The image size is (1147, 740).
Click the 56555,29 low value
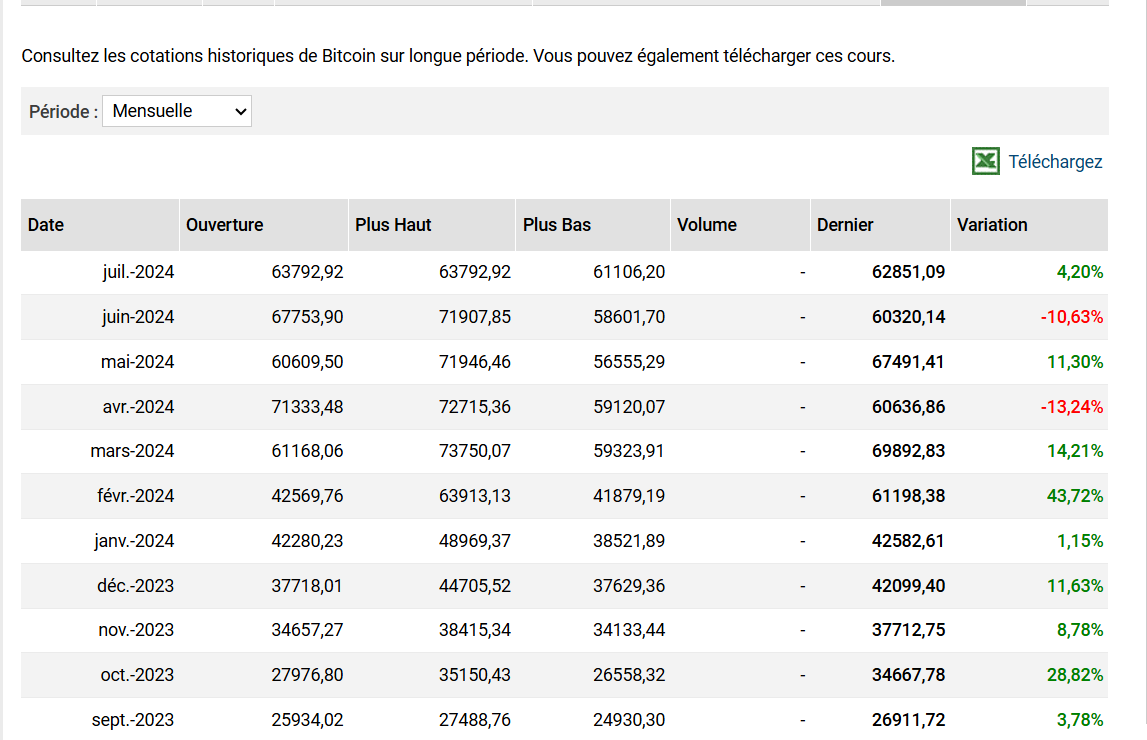coord(629,362)
